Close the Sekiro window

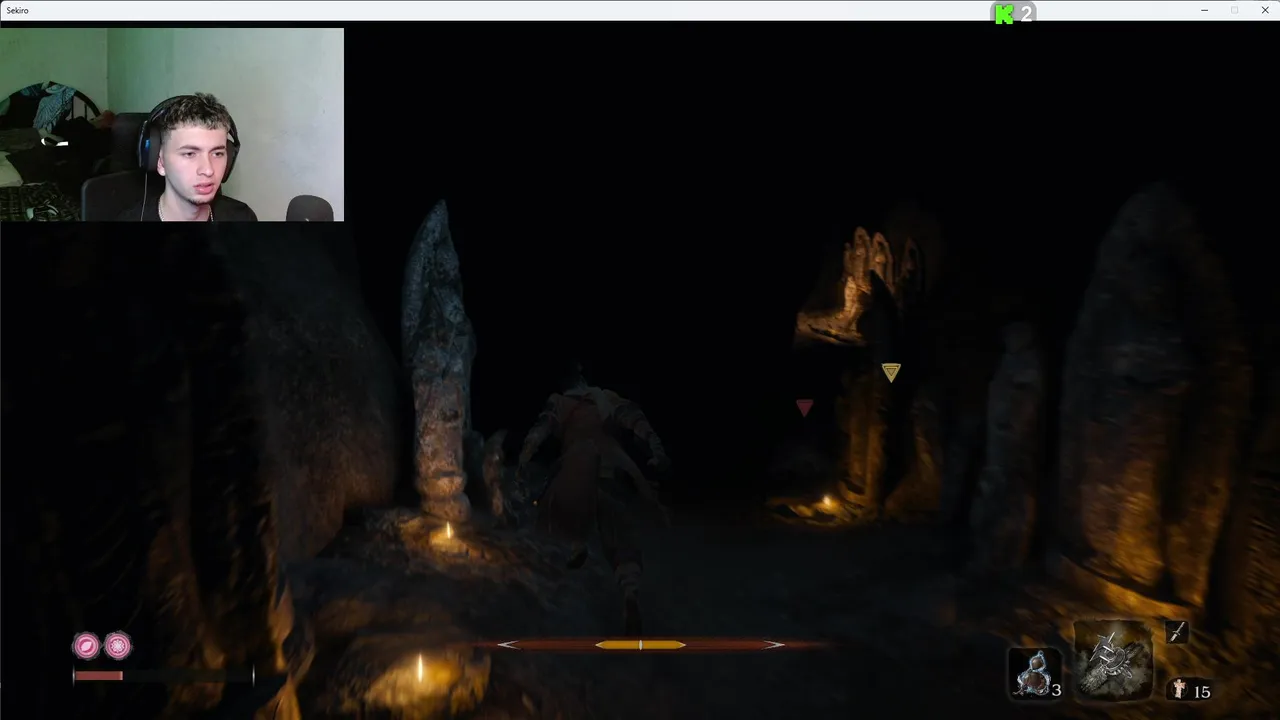coord(1263,10)
